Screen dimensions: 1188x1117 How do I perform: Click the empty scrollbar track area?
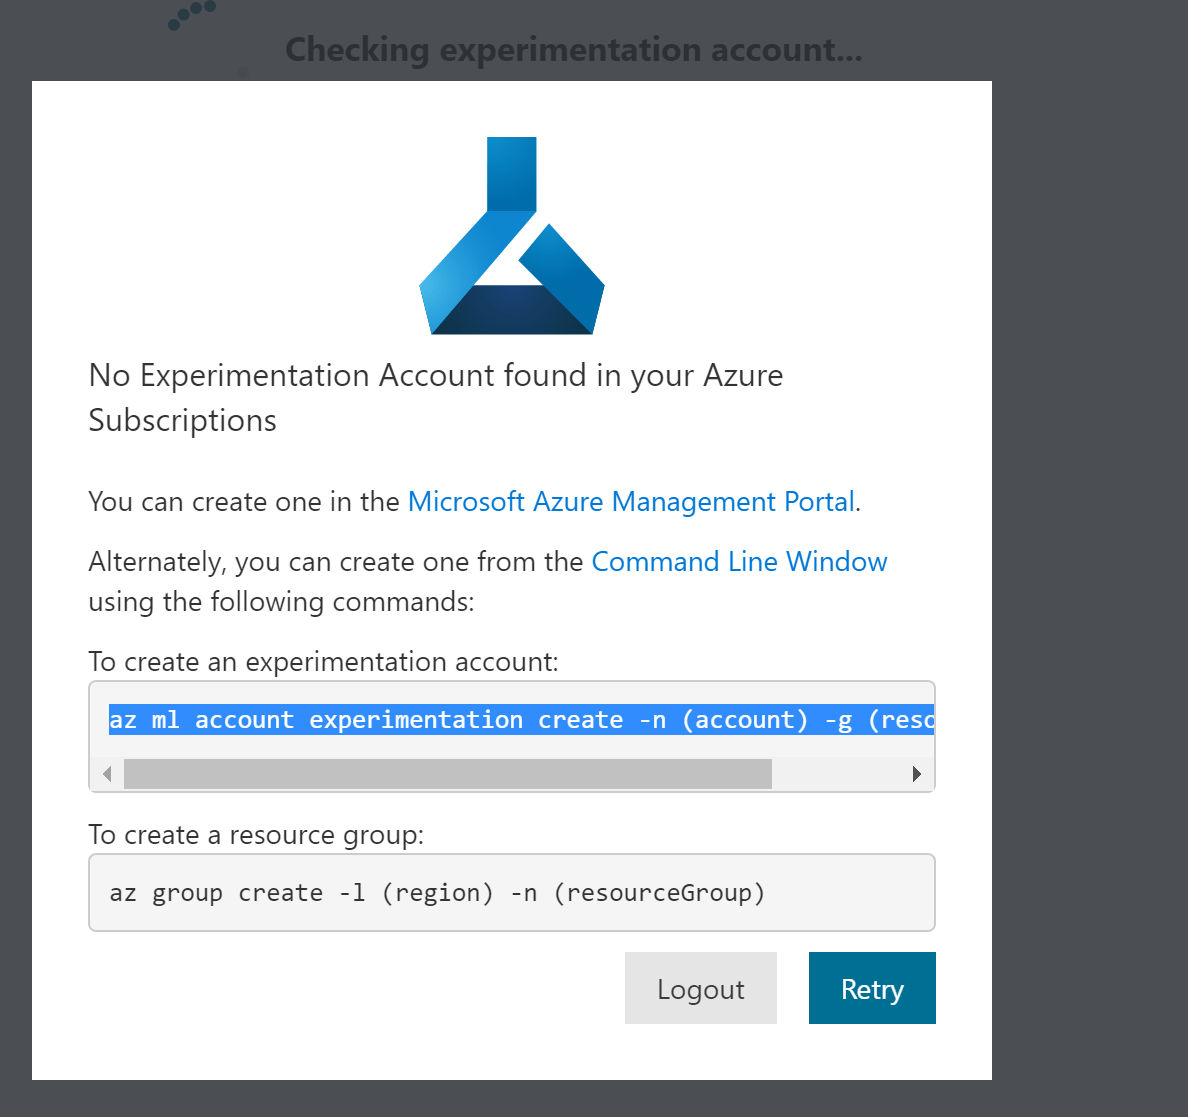[x=845, y=773]
